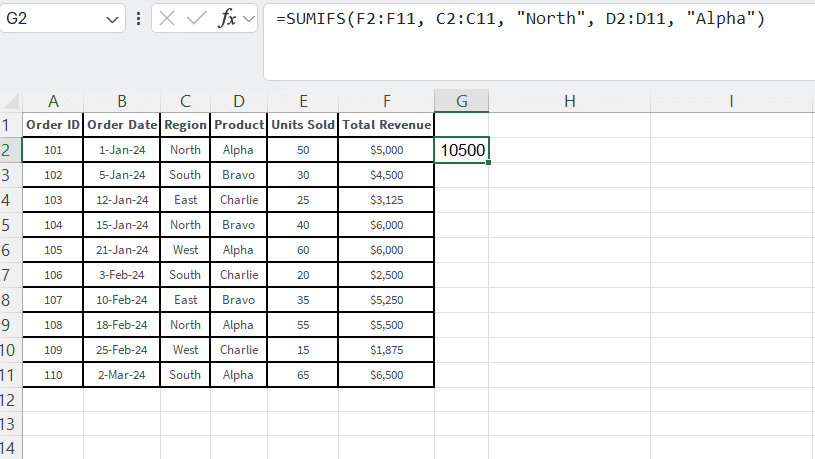Click the fill handle of cell G2
Screen dimensions: 815x459
pyautogui.click(x=489, y=163)
